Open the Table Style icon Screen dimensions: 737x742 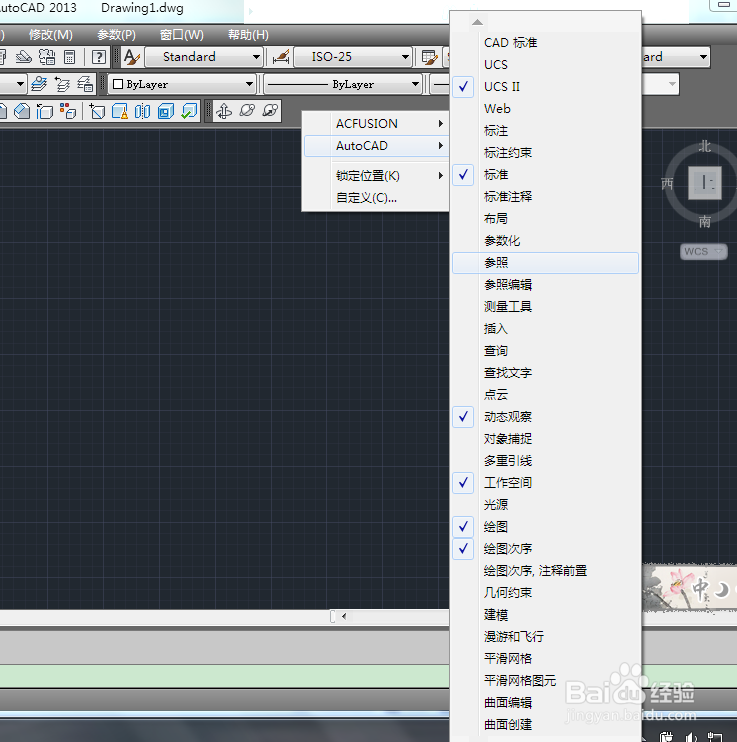tap(429, 57)
